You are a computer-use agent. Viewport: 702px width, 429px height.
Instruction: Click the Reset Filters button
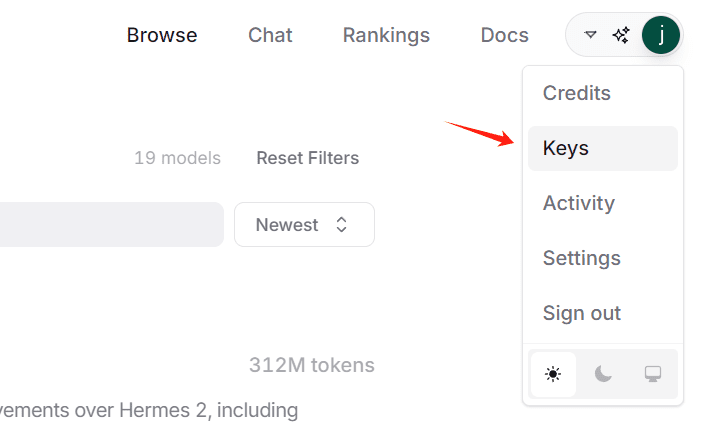click(x=308, y=158)
